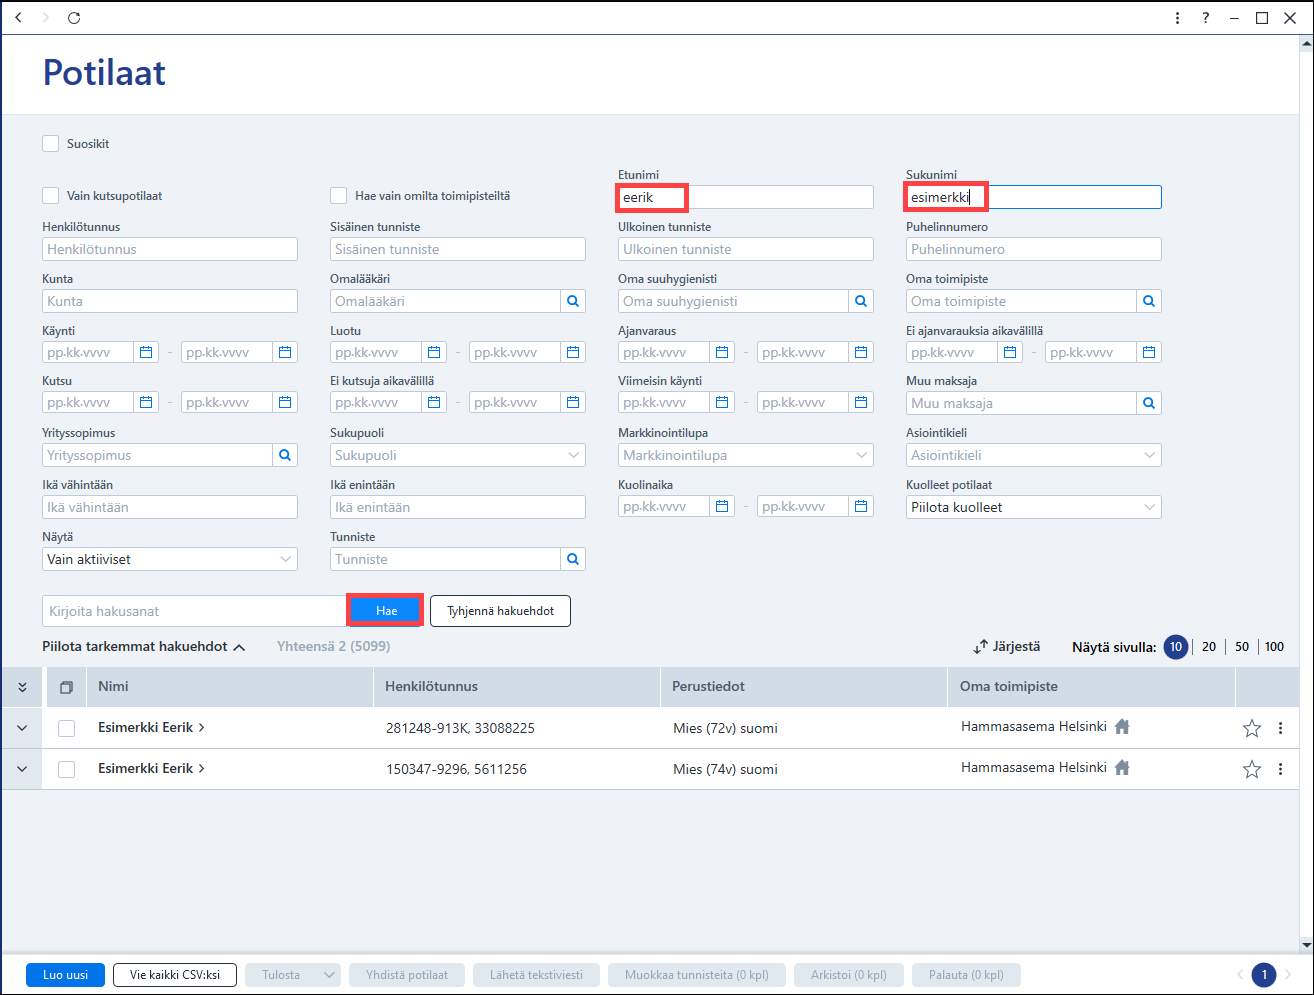Check Hae vain omilta toimipisteiltä option
The image size is (1314, 995).
pos(339,196)
